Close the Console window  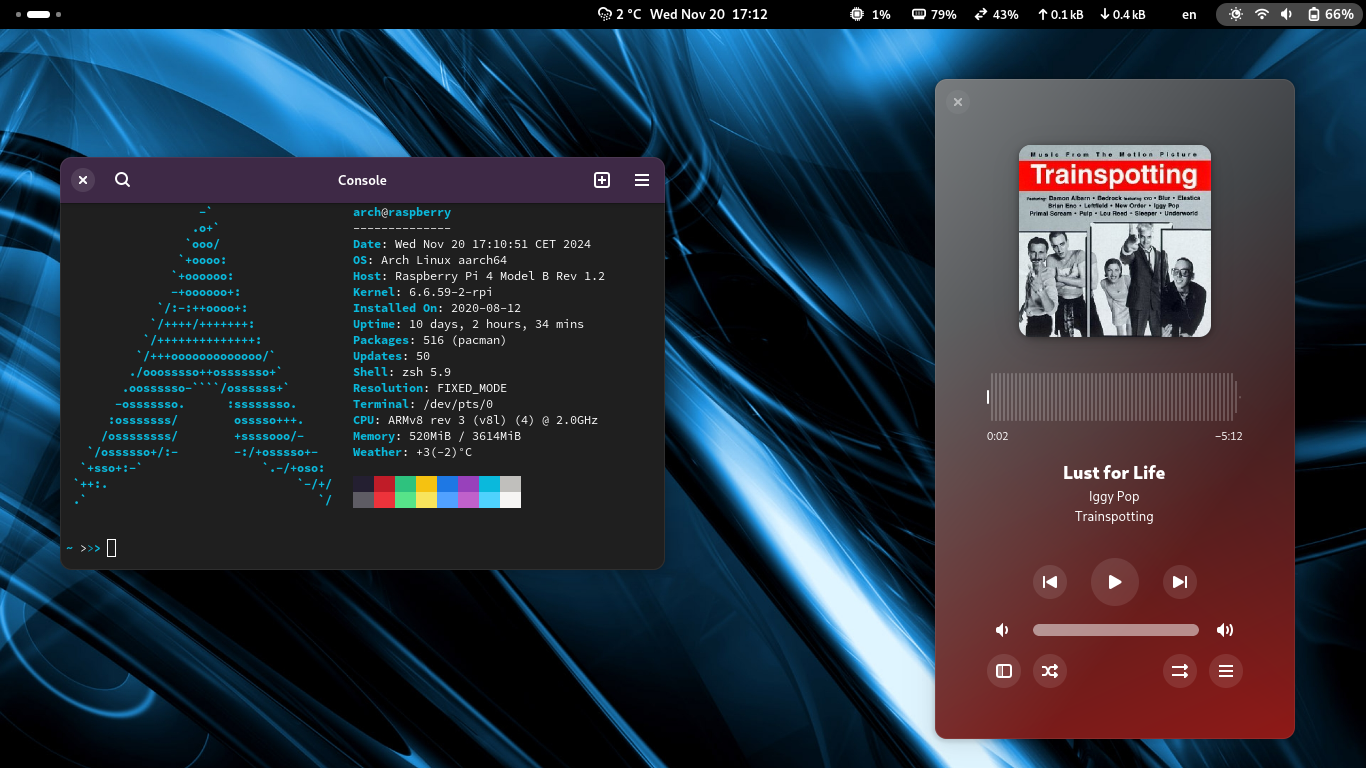click(83, 180)
